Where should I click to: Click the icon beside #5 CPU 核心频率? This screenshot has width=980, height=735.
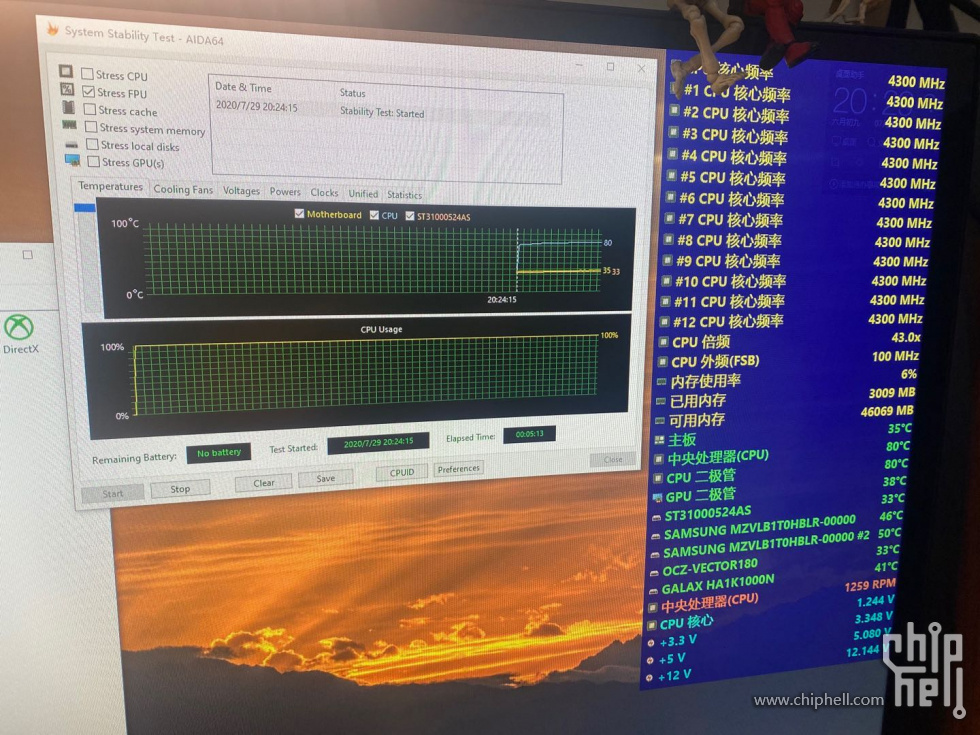point(672,176)
